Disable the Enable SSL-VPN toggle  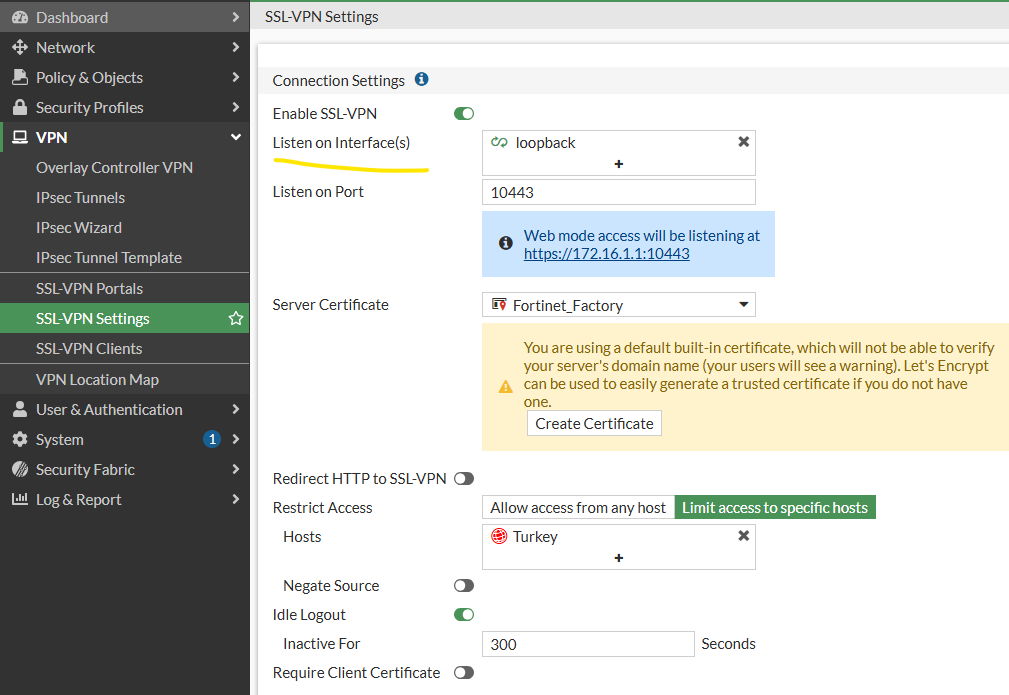463,113
